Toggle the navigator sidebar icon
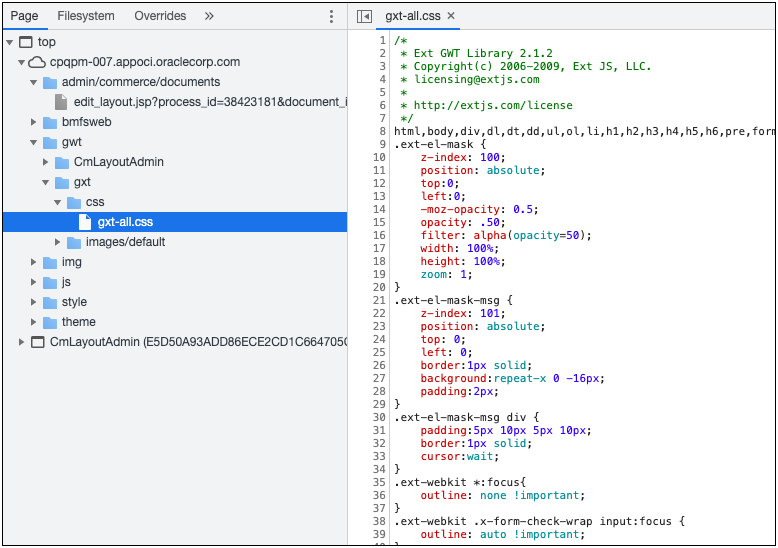Screen dimensions: 778x548 click(364, 16)
